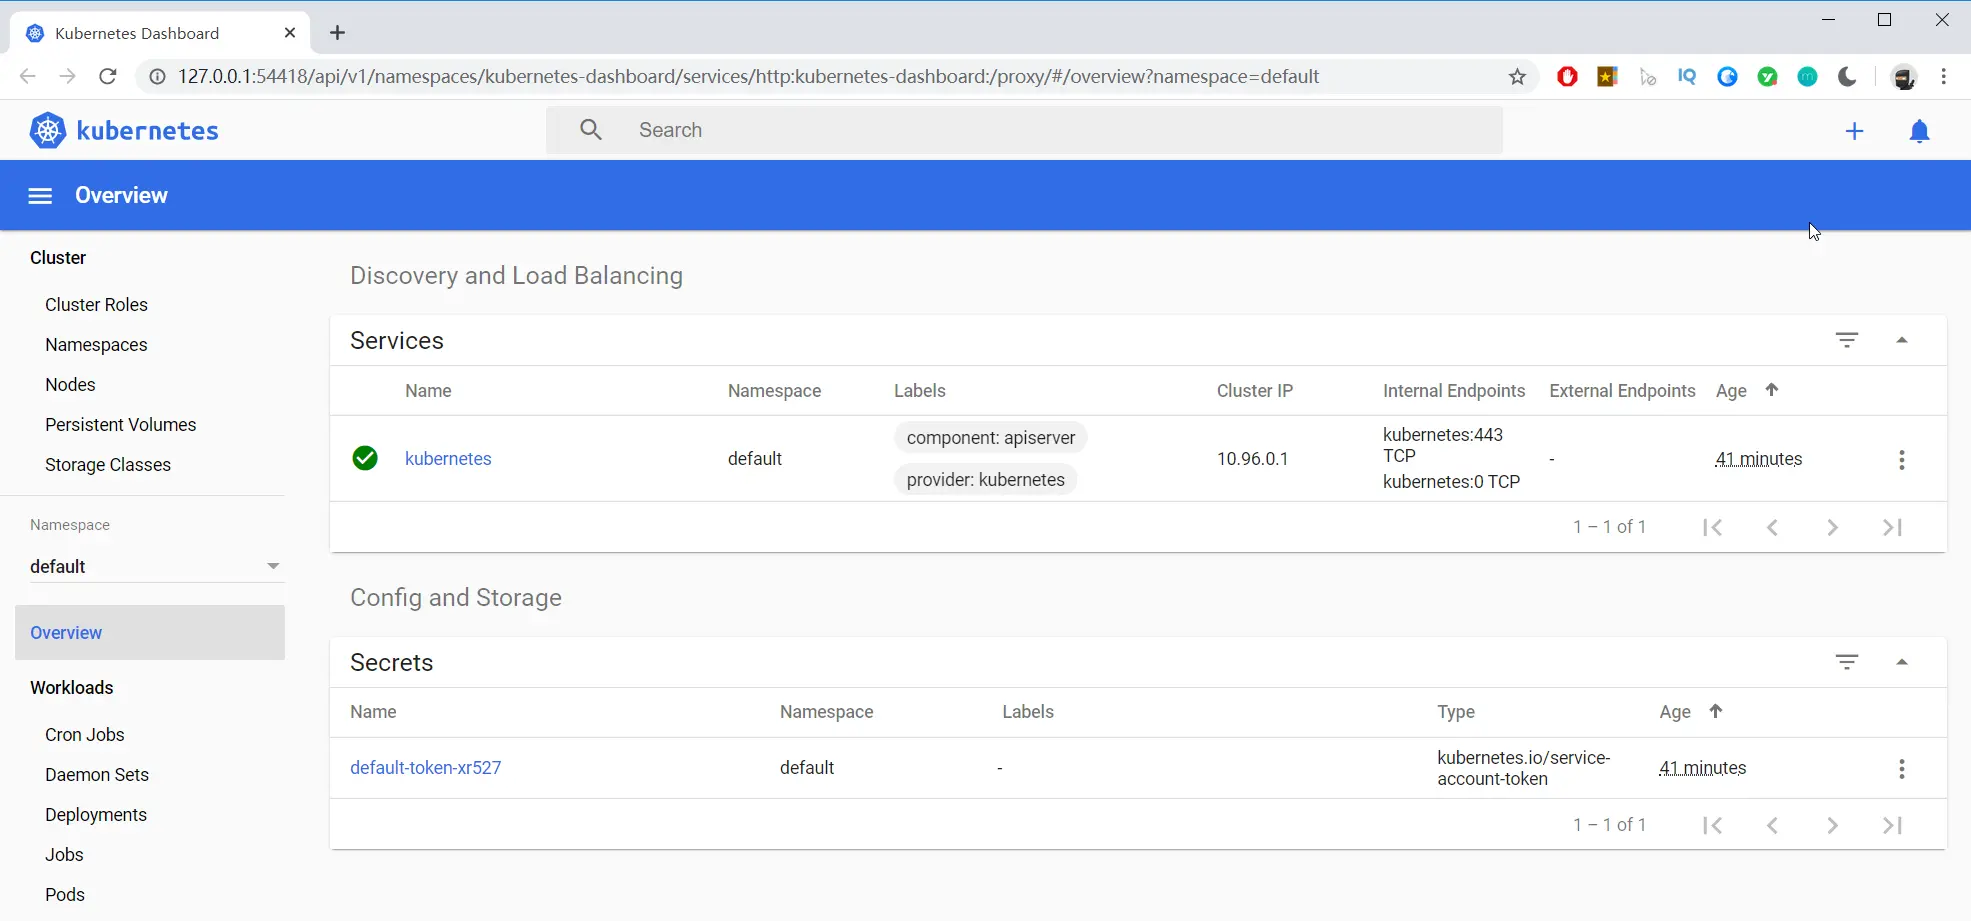
Task: Open the filter icon on the Secrets panel
Action: click(1847, 662)
